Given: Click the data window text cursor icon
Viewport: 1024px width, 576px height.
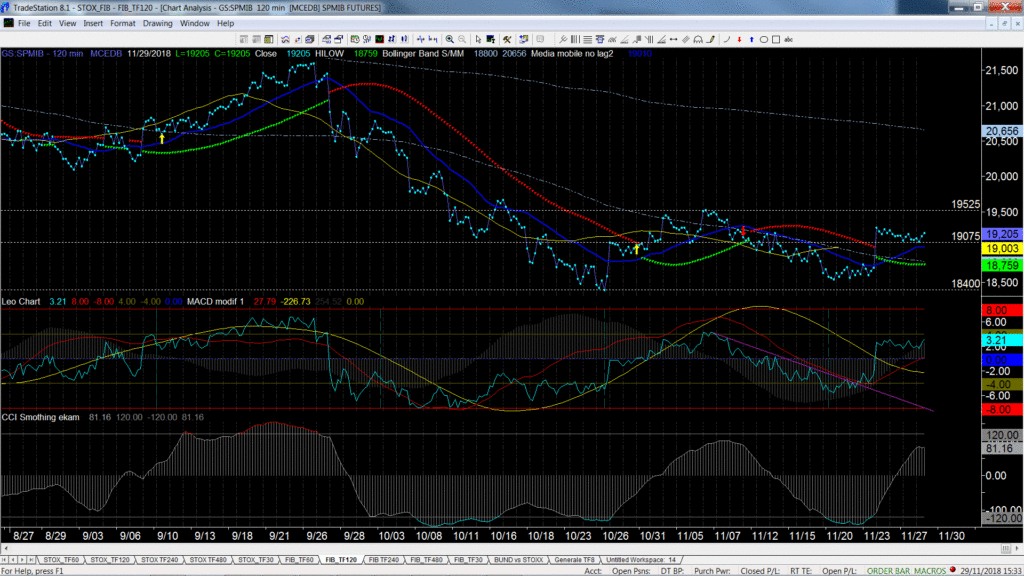Looking at the screenshot, I should 491,39.
